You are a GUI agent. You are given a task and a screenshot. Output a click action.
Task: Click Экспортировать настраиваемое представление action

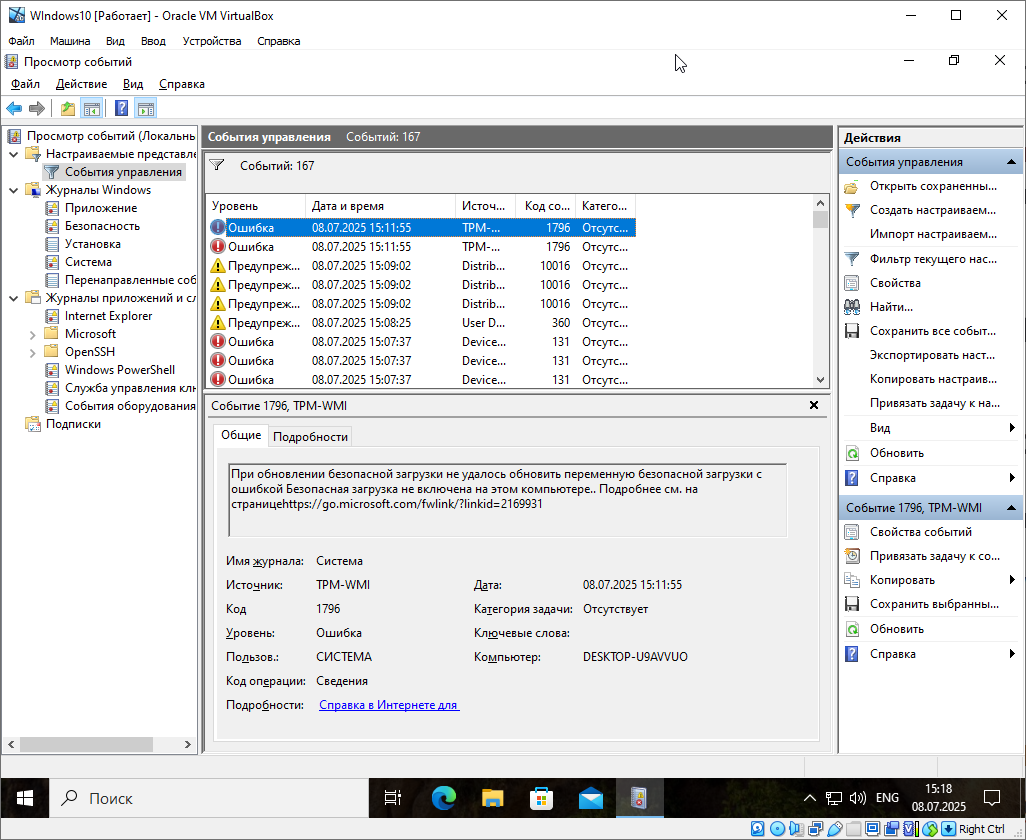[932, 355]
